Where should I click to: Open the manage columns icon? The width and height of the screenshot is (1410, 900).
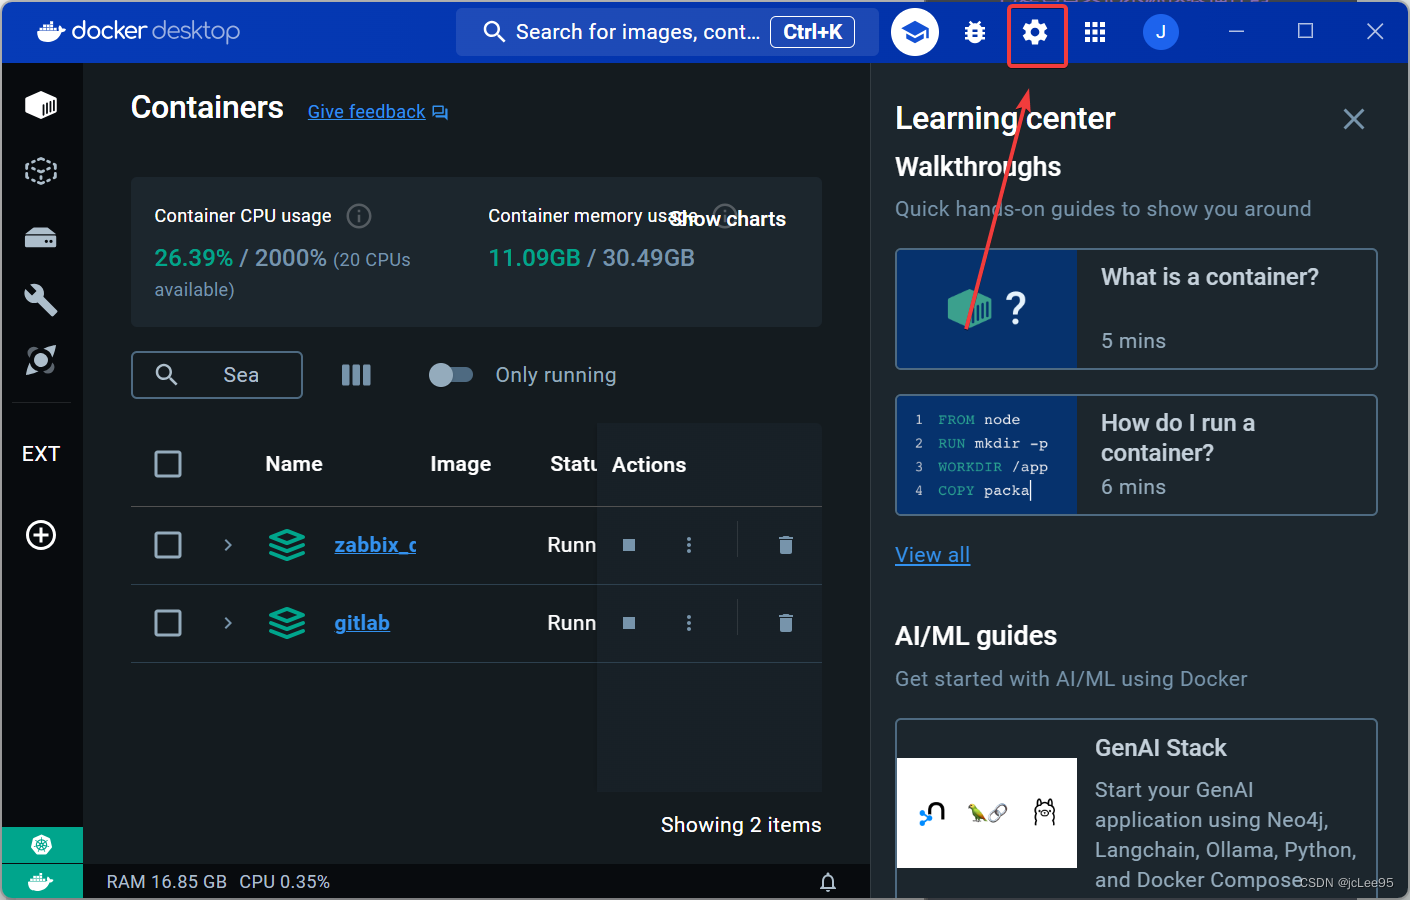coord(356,375)
